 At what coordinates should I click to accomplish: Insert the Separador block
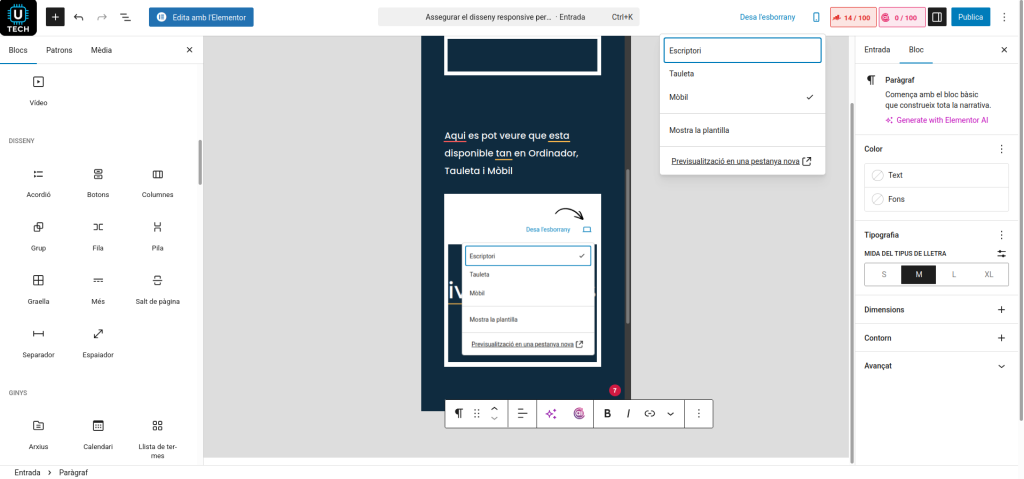point(38,342)
